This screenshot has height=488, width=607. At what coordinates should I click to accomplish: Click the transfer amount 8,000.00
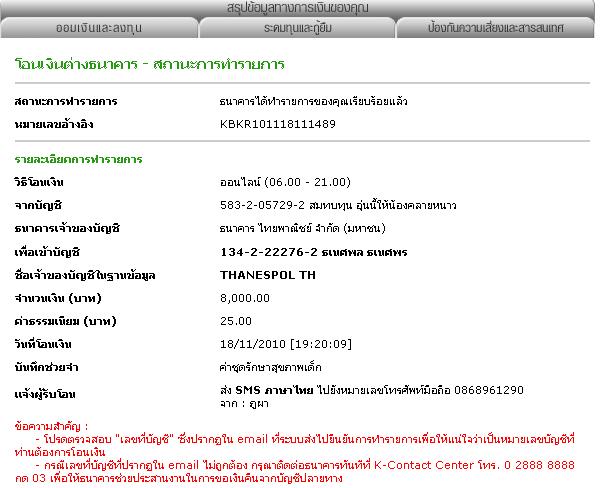click(244, 297)
